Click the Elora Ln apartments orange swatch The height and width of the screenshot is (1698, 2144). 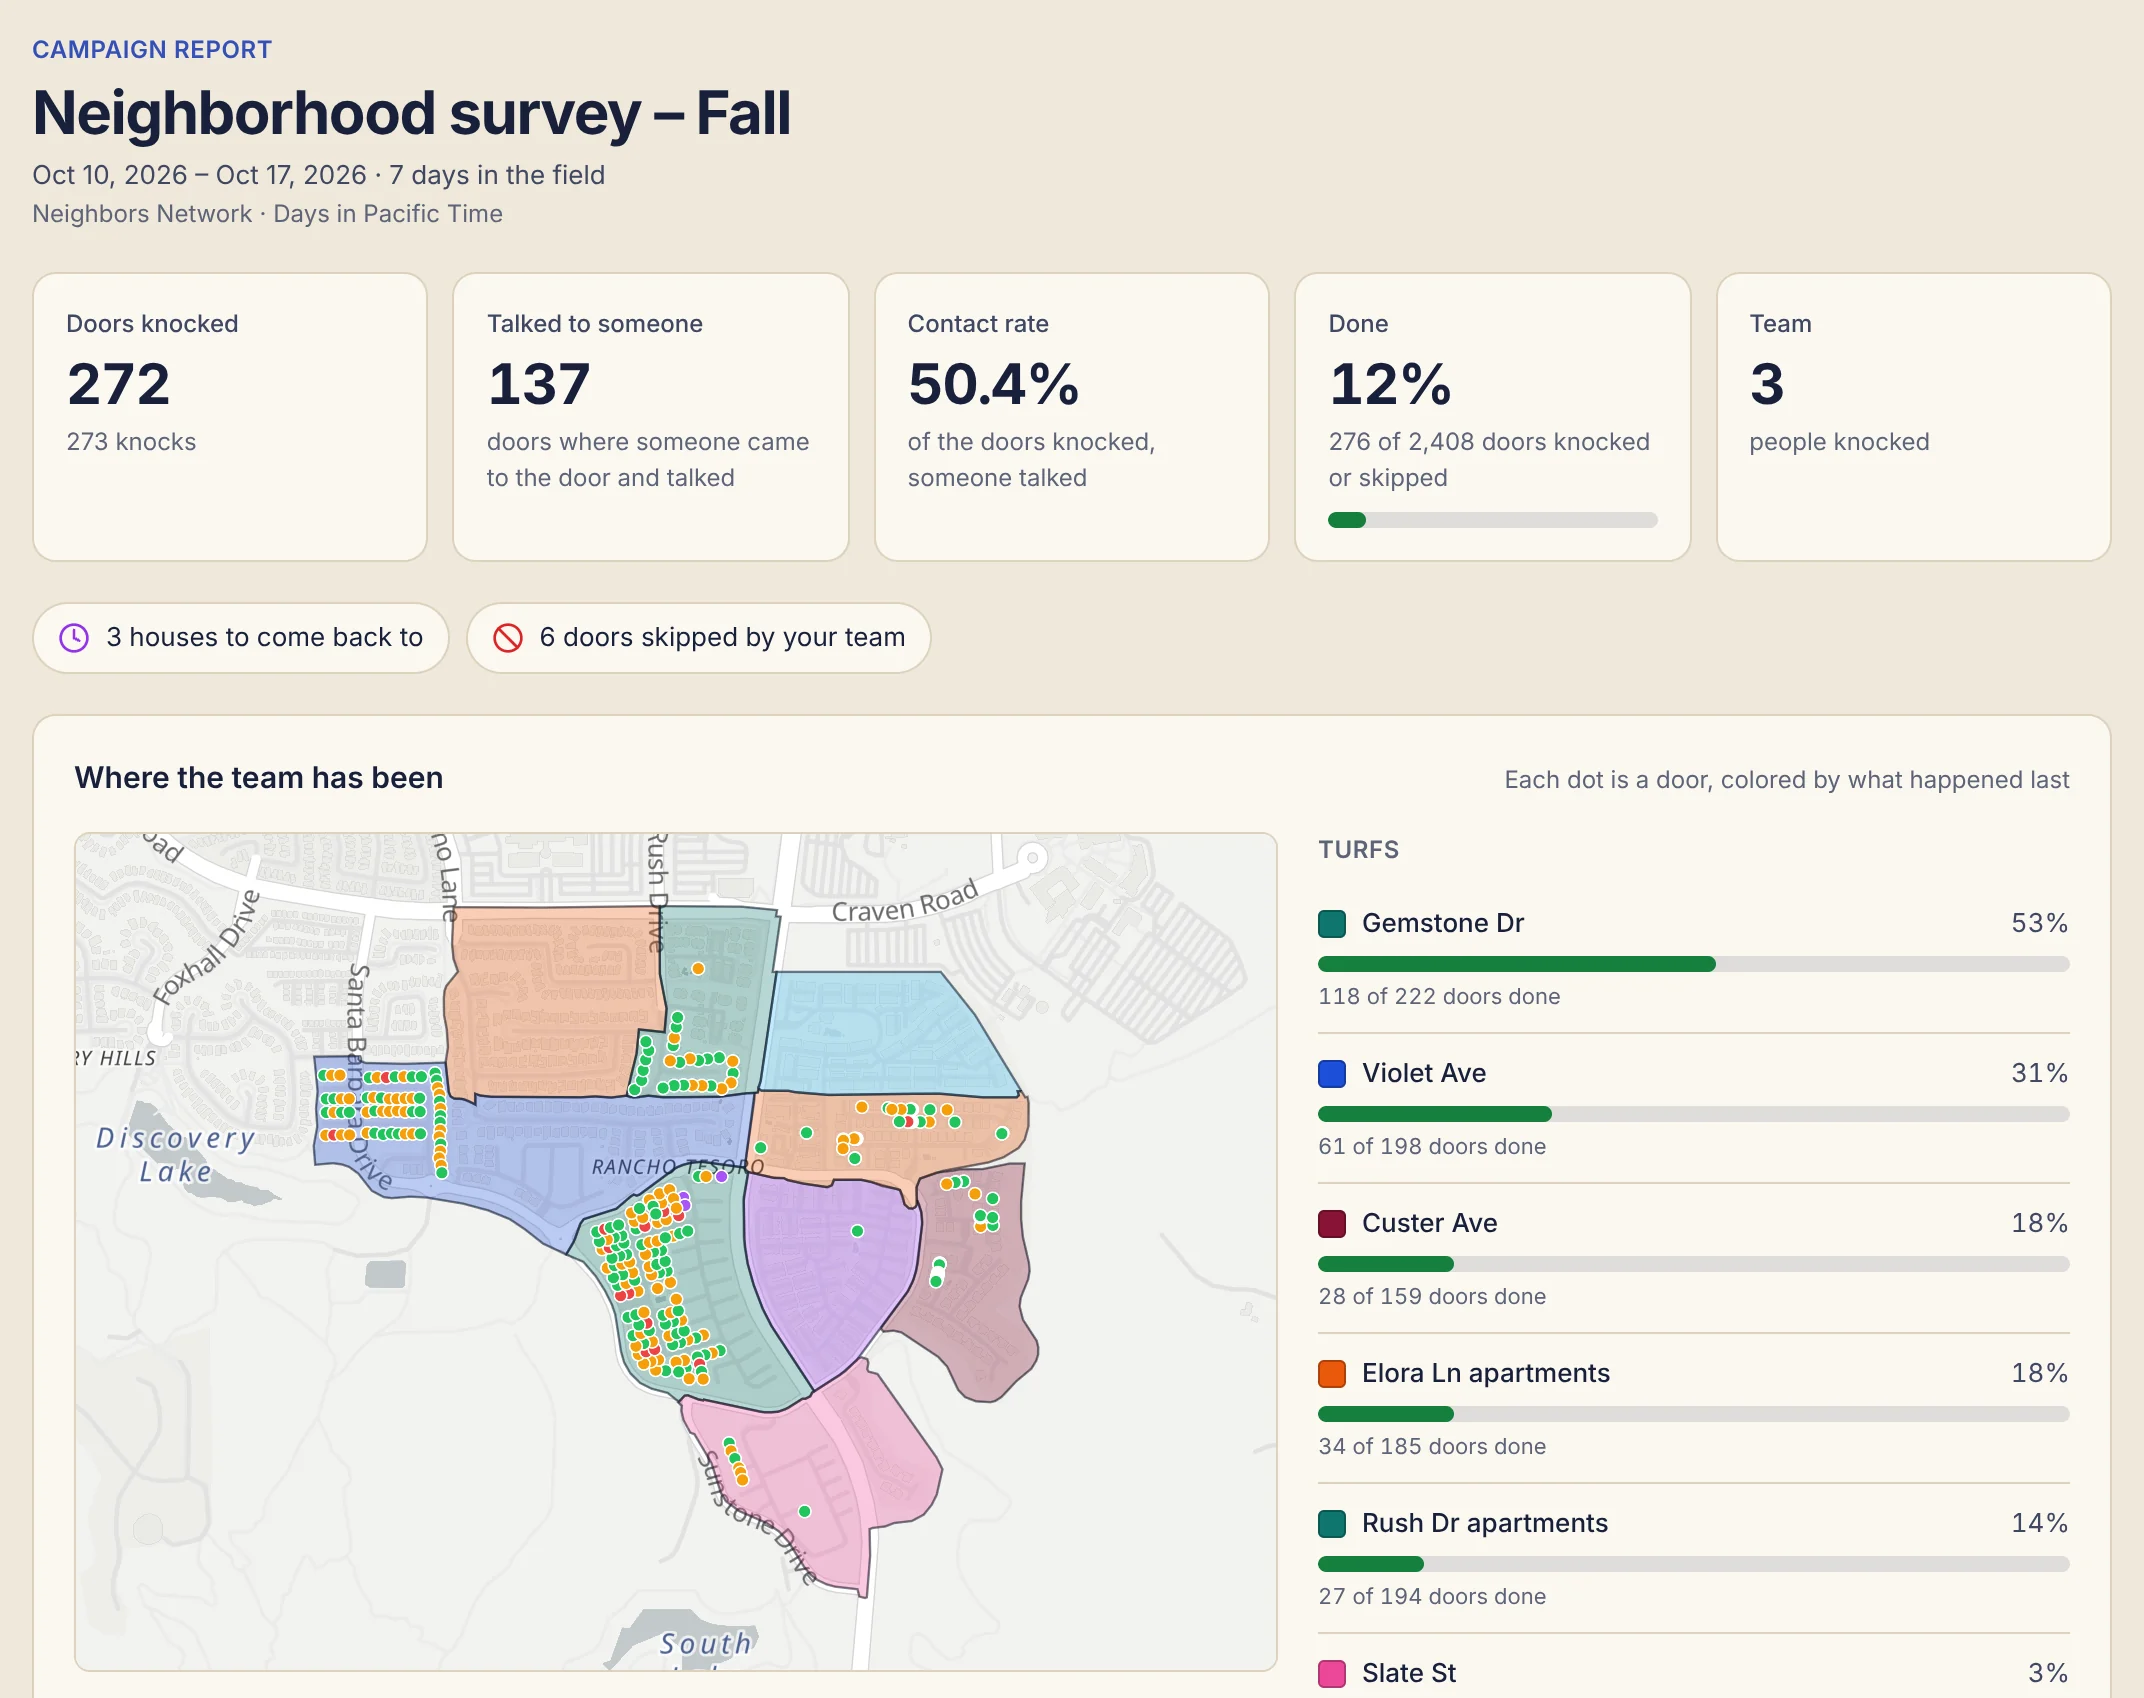coord(1332,1373)
